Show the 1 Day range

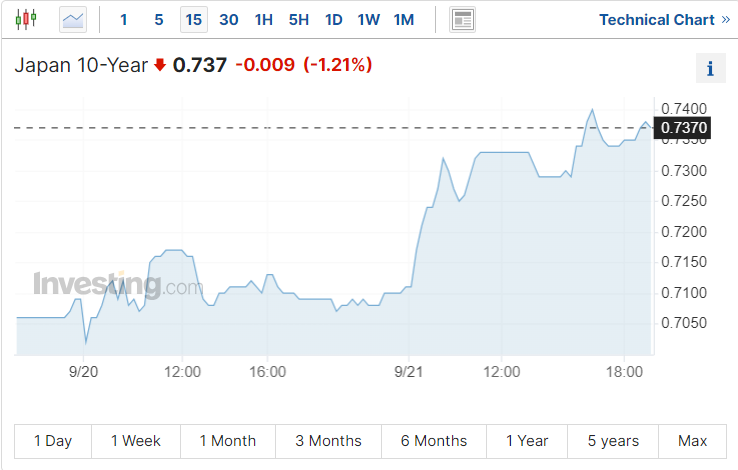(53, 441)
